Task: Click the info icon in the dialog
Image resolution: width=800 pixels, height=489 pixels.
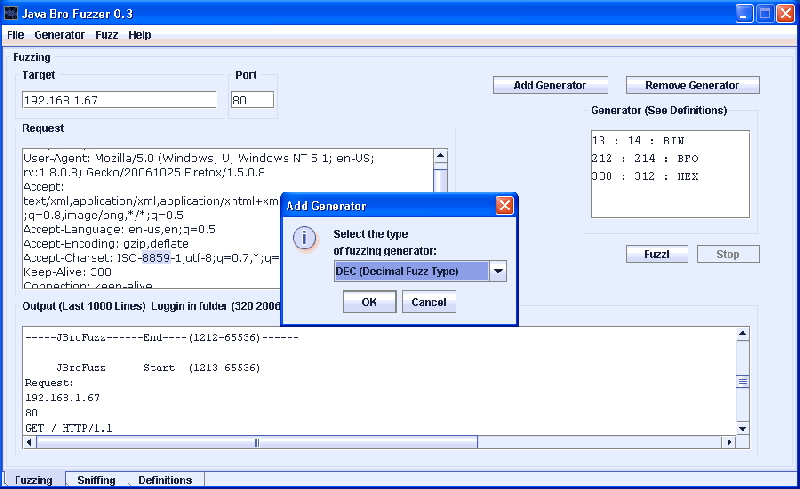Action: [x=305, y=238]
